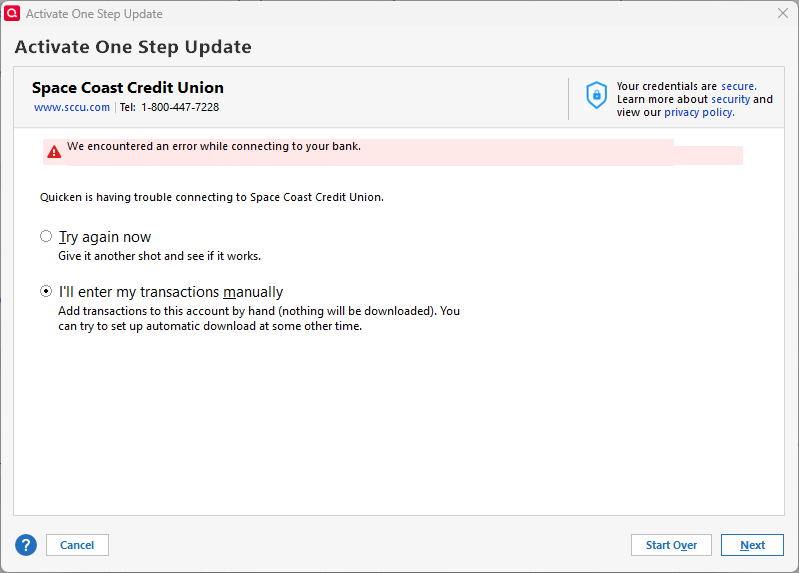Click the Start Over button

pyautogui.click(x=671, y=545)
